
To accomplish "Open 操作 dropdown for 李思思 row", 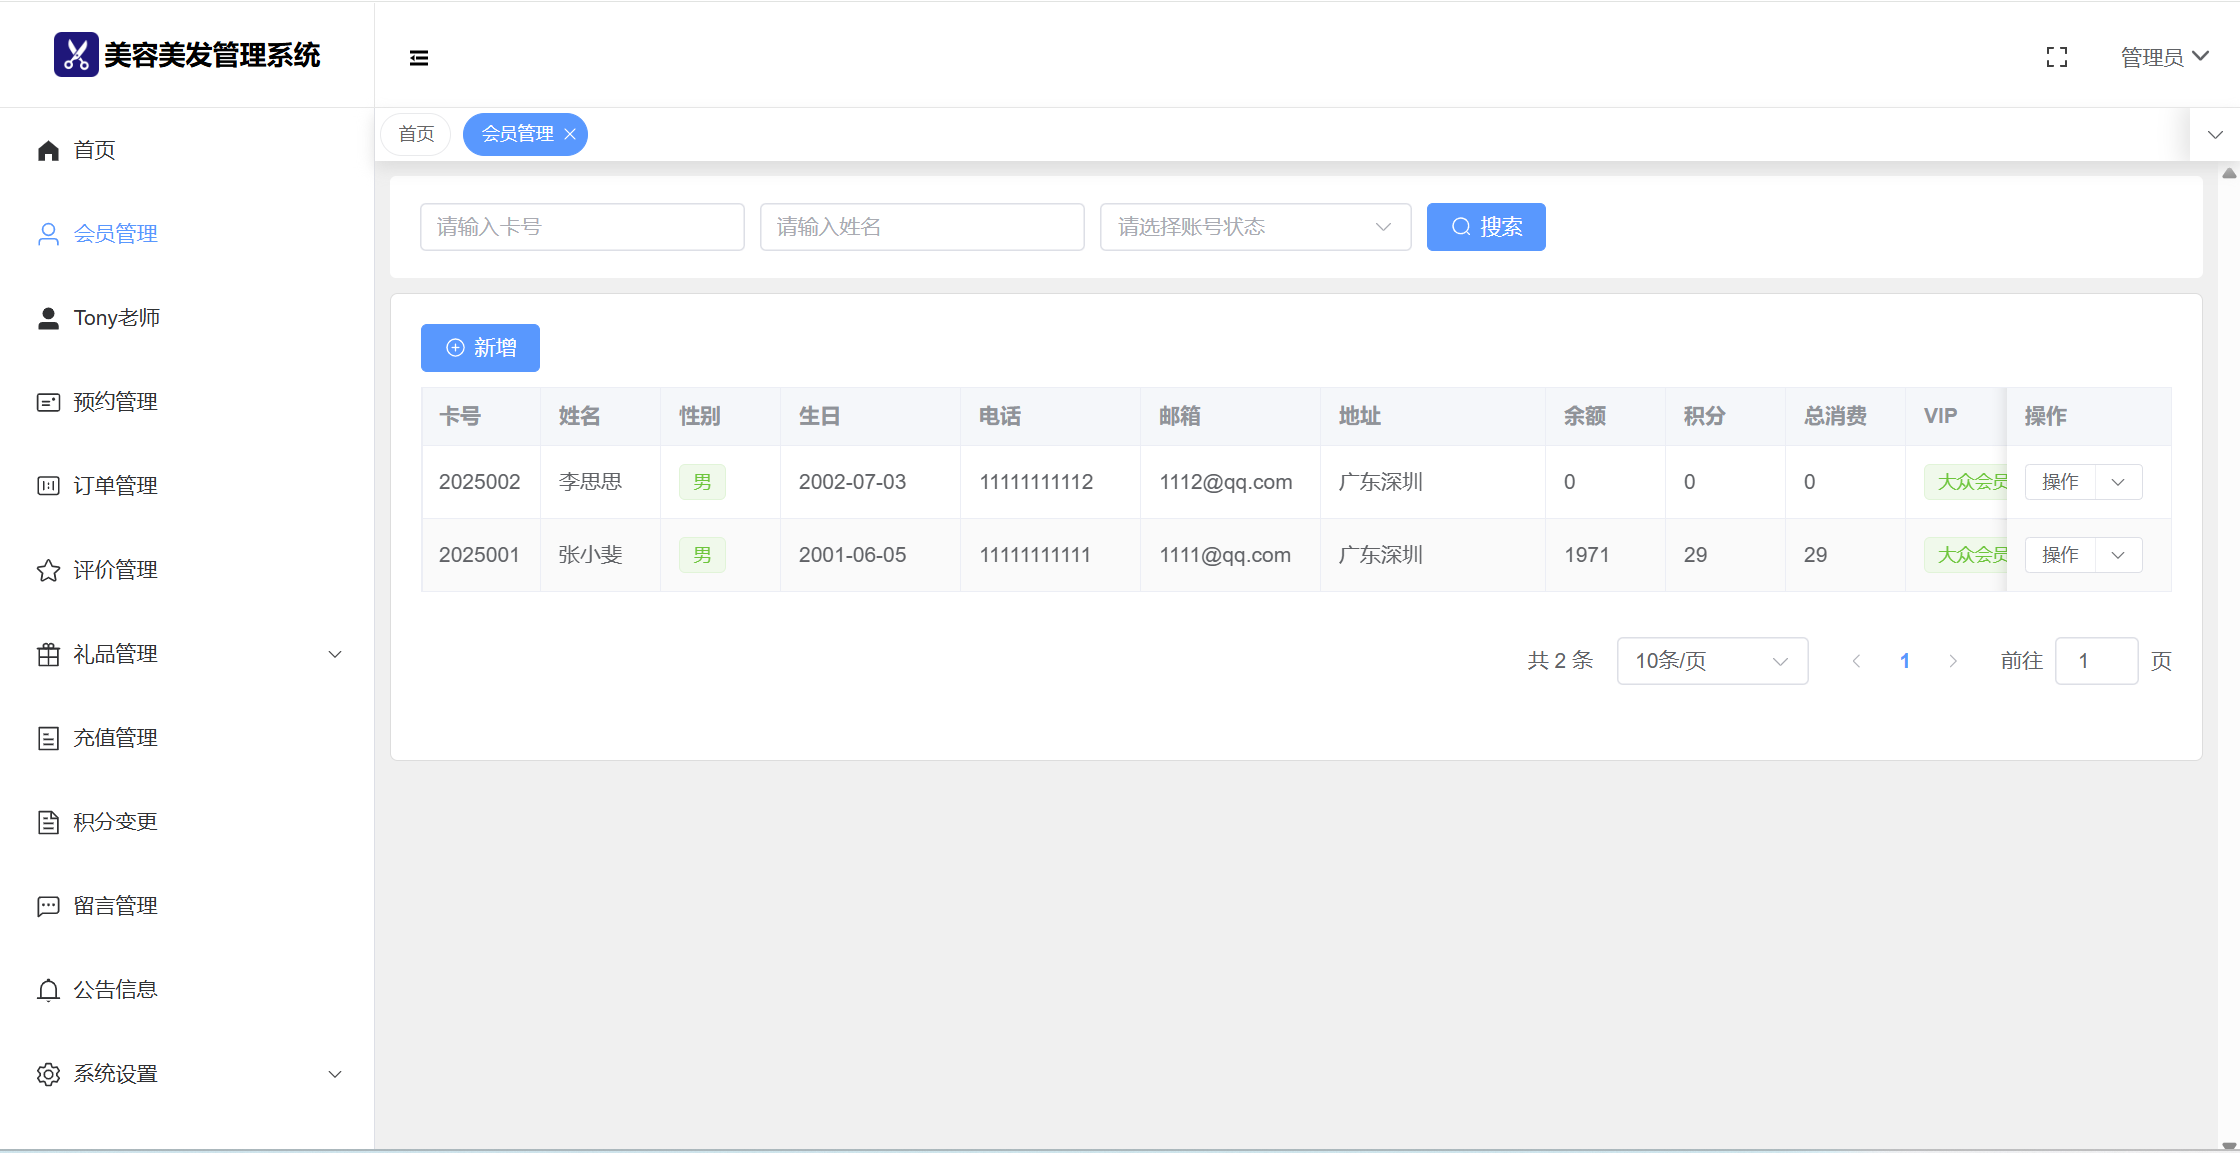I will [2118, 482].
